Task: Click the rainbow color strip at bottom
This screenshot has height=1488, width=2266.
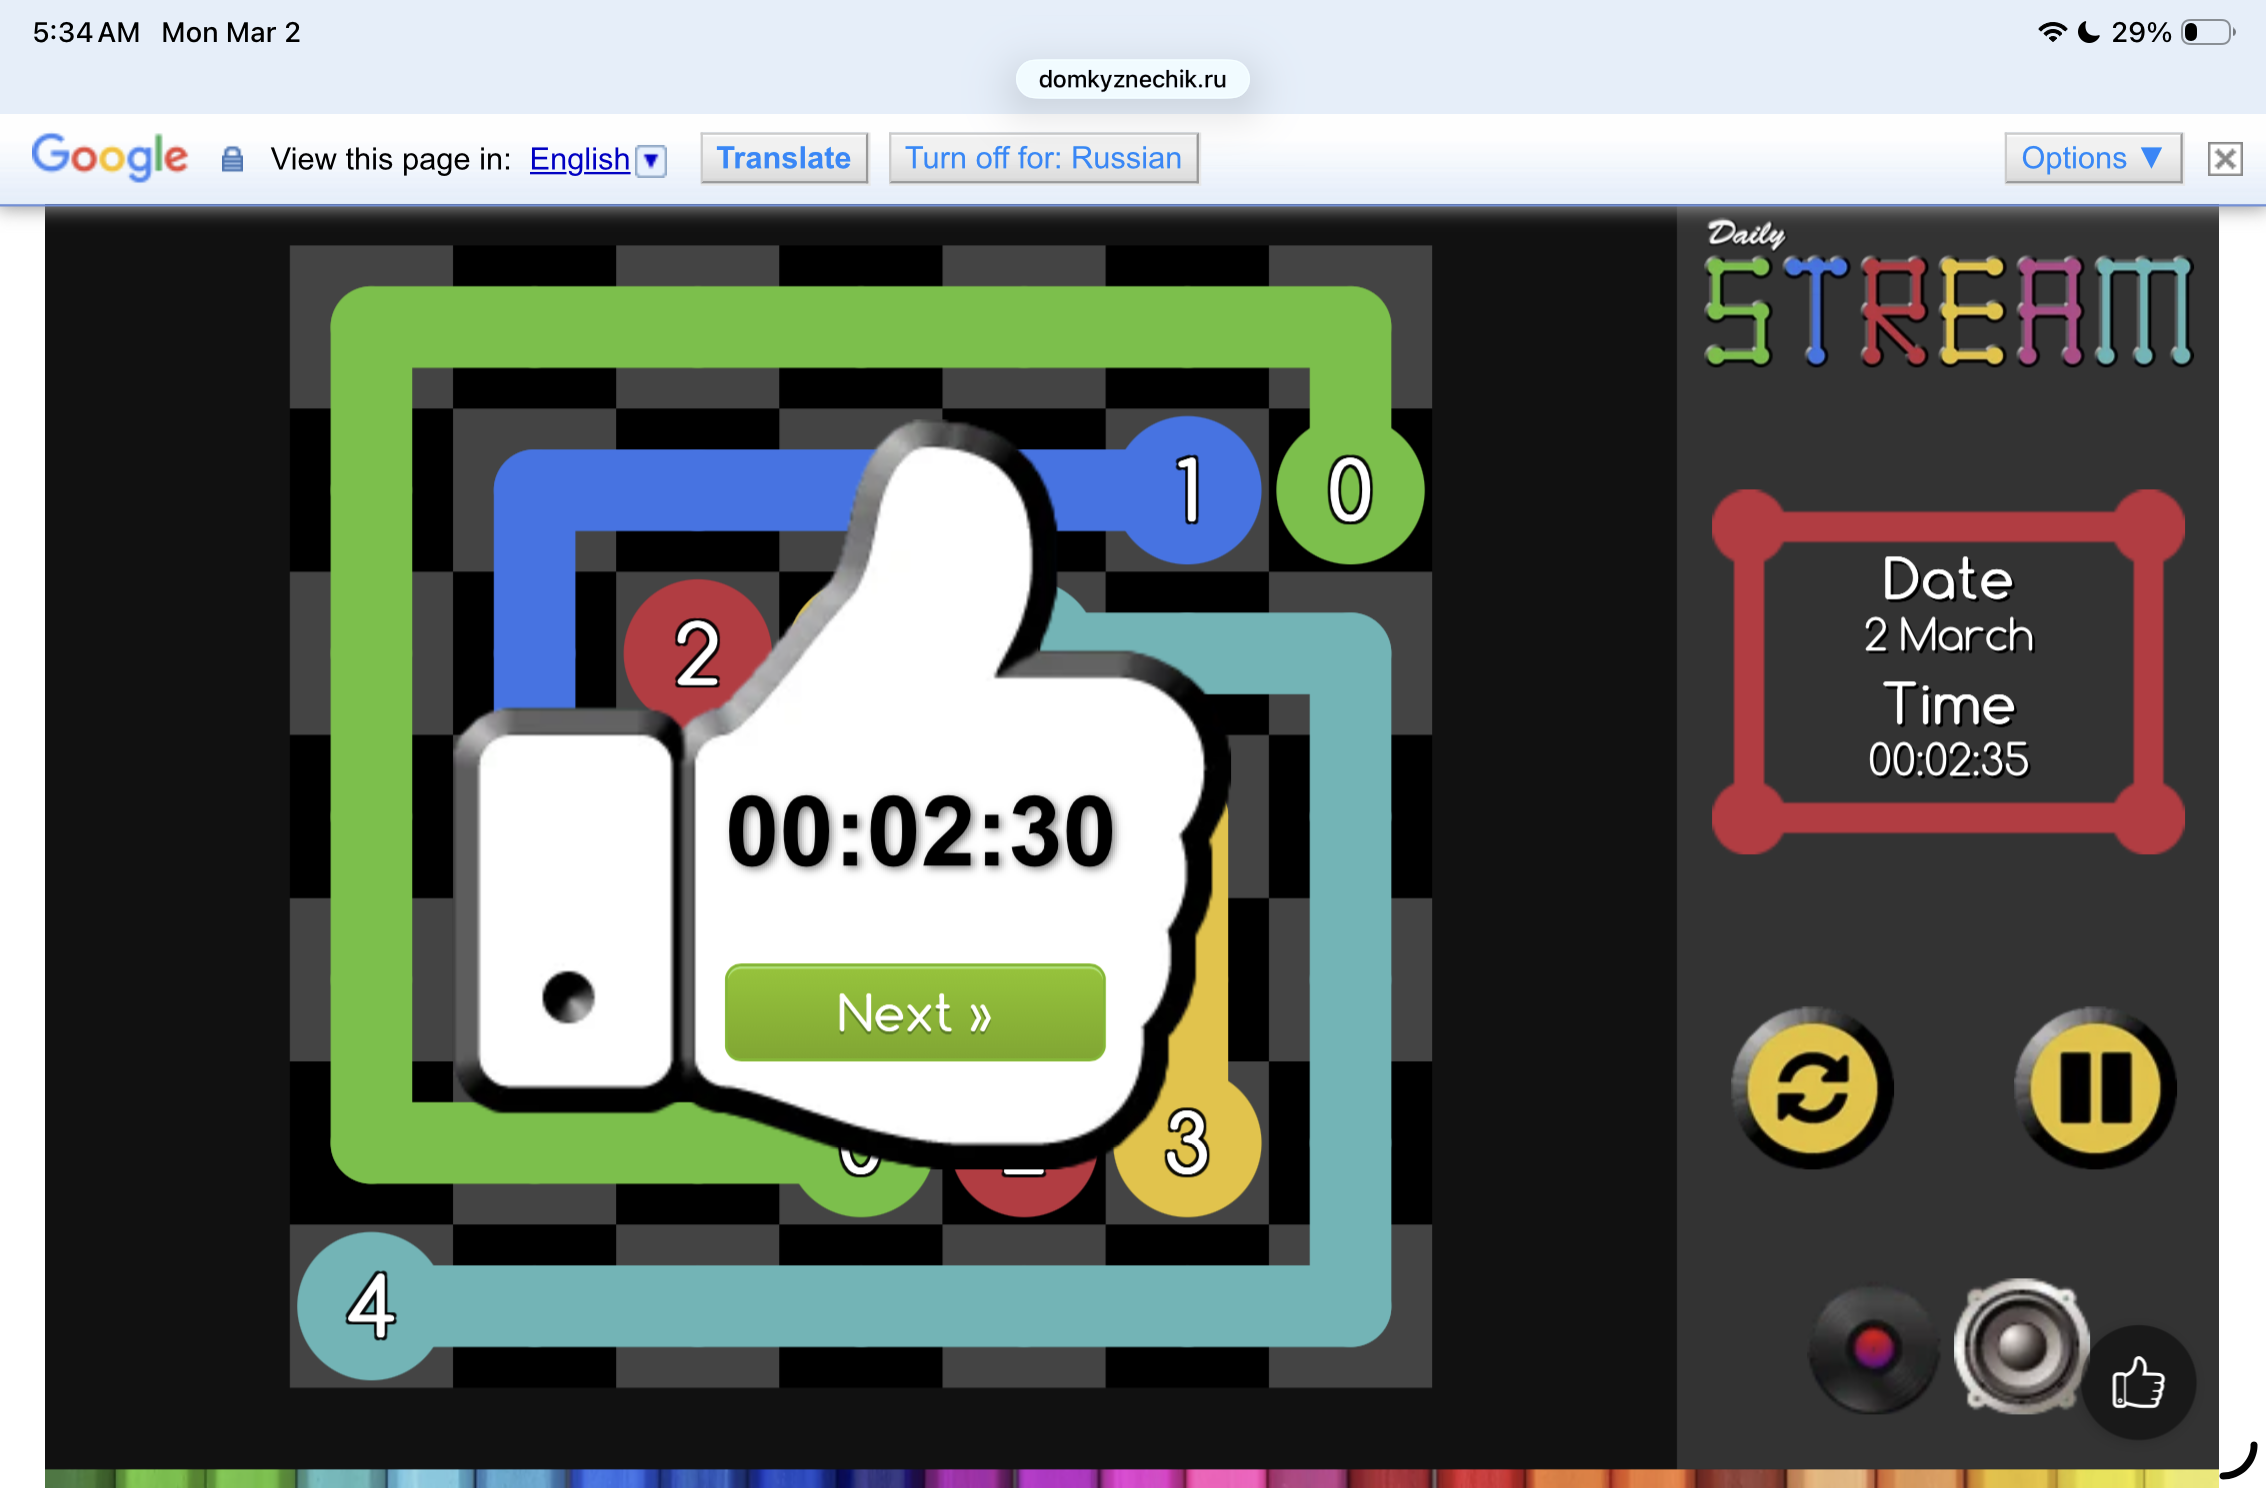Action: [x=1130, y=1477]
